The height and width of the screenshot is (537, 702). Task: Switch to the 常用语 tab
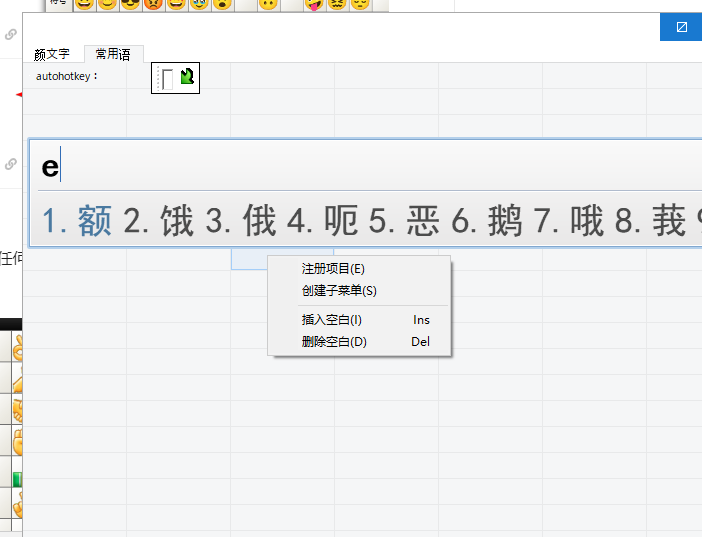pos(113,54)
